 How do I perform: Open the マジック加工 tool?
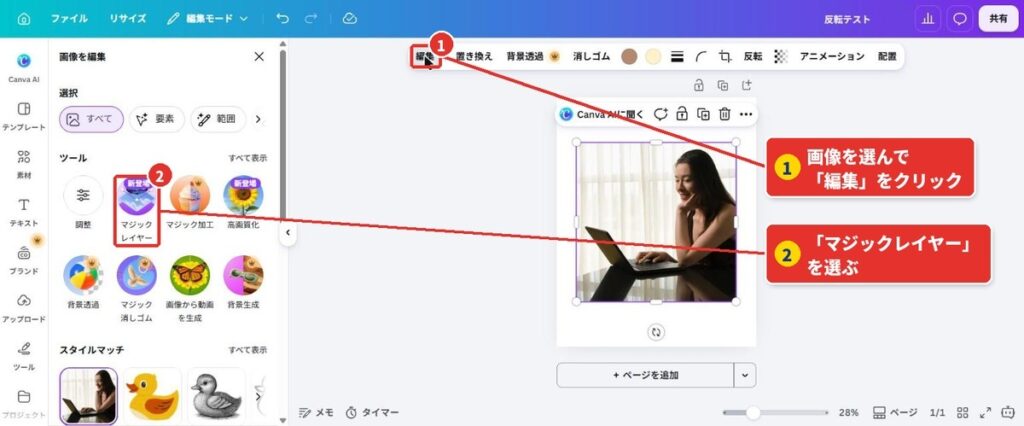coord(190,203)
